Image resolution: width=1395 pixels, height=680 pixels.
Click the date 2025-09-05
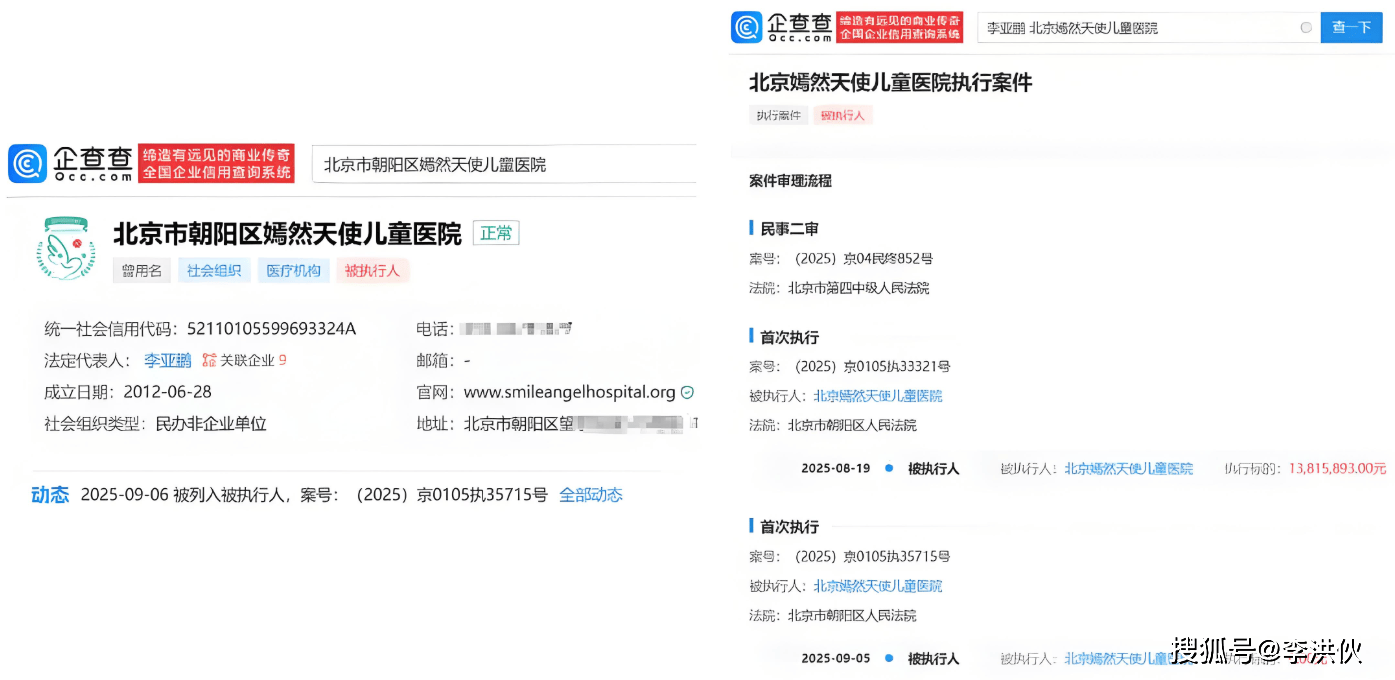point(836,658)
